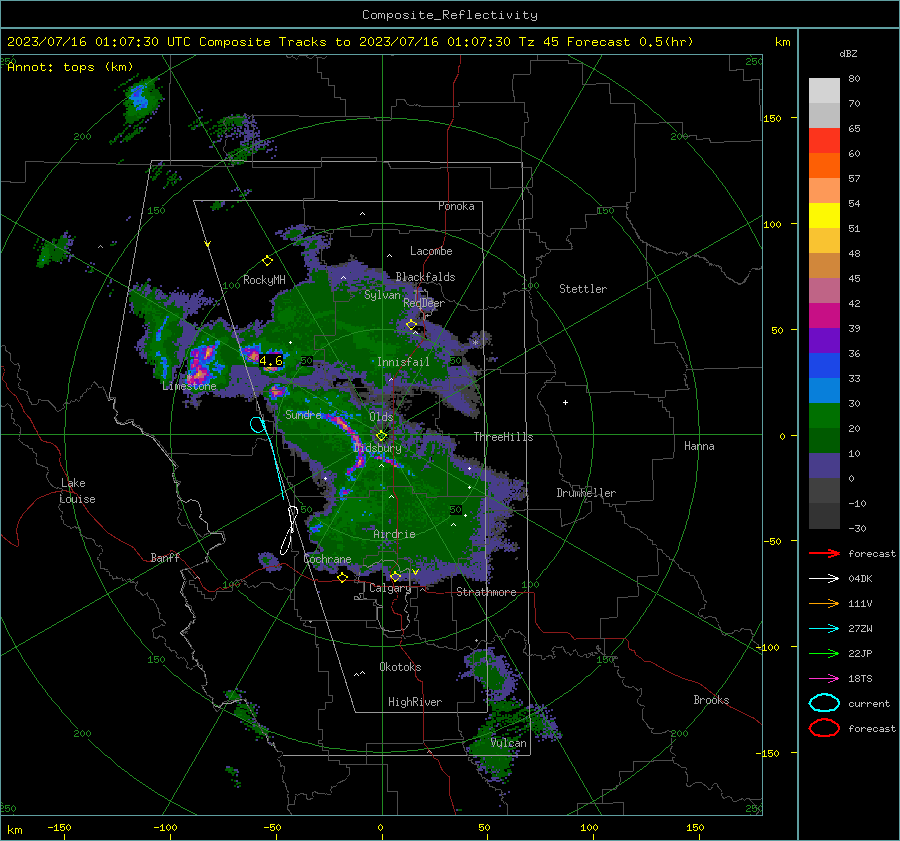Click the Vulcan label
Image resolution: width=900 pixels, height=841 pixels.
(508, 743)
